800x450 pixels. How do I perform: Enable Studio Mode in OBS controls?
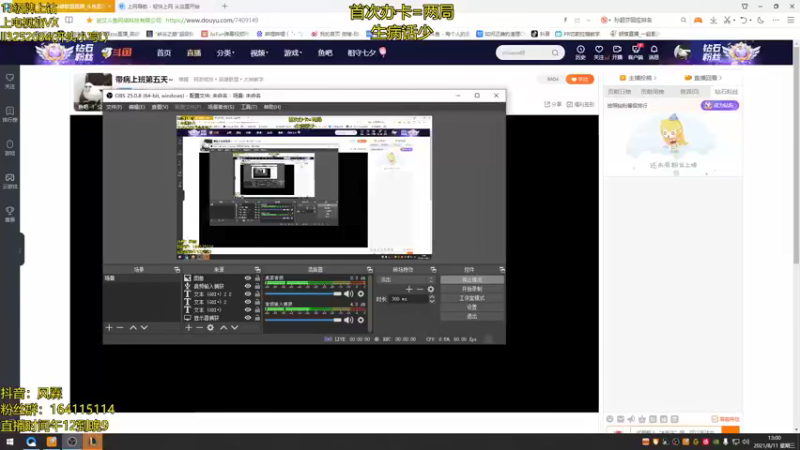coord(472,298)
